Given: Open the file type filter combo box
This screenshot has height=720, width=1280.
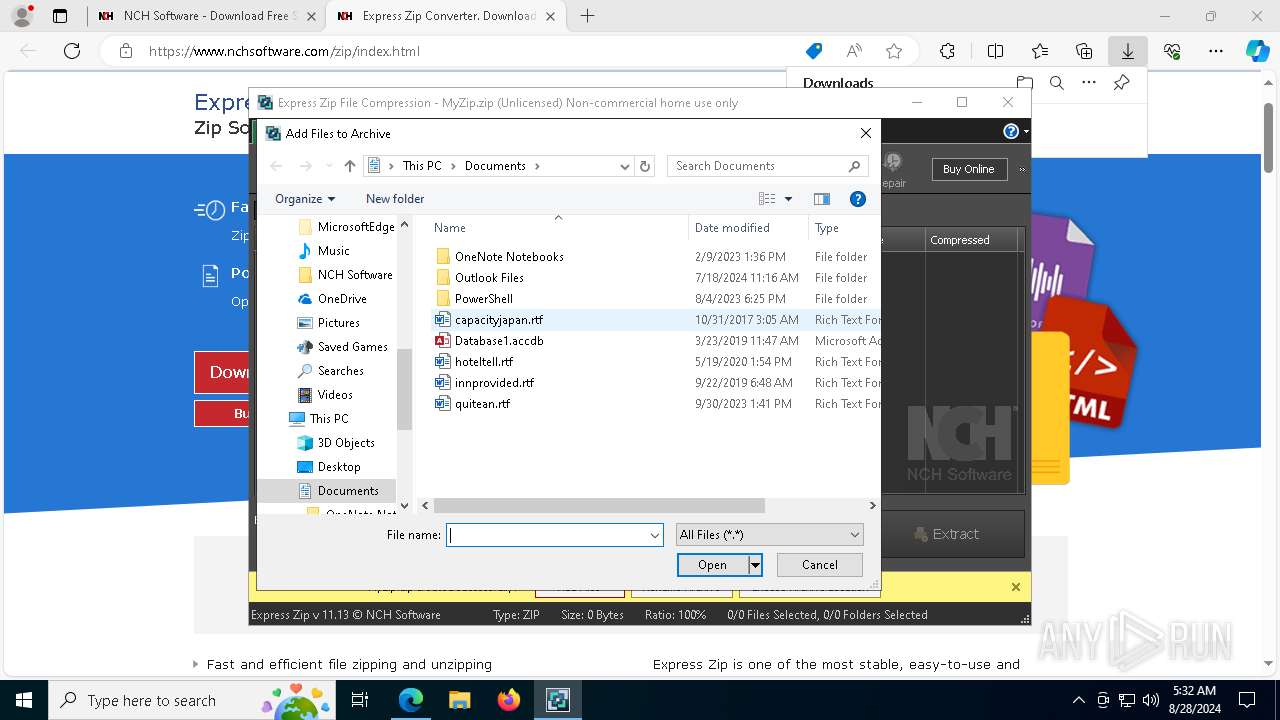Looking at the screenshot, I should [x=769, y=535].
